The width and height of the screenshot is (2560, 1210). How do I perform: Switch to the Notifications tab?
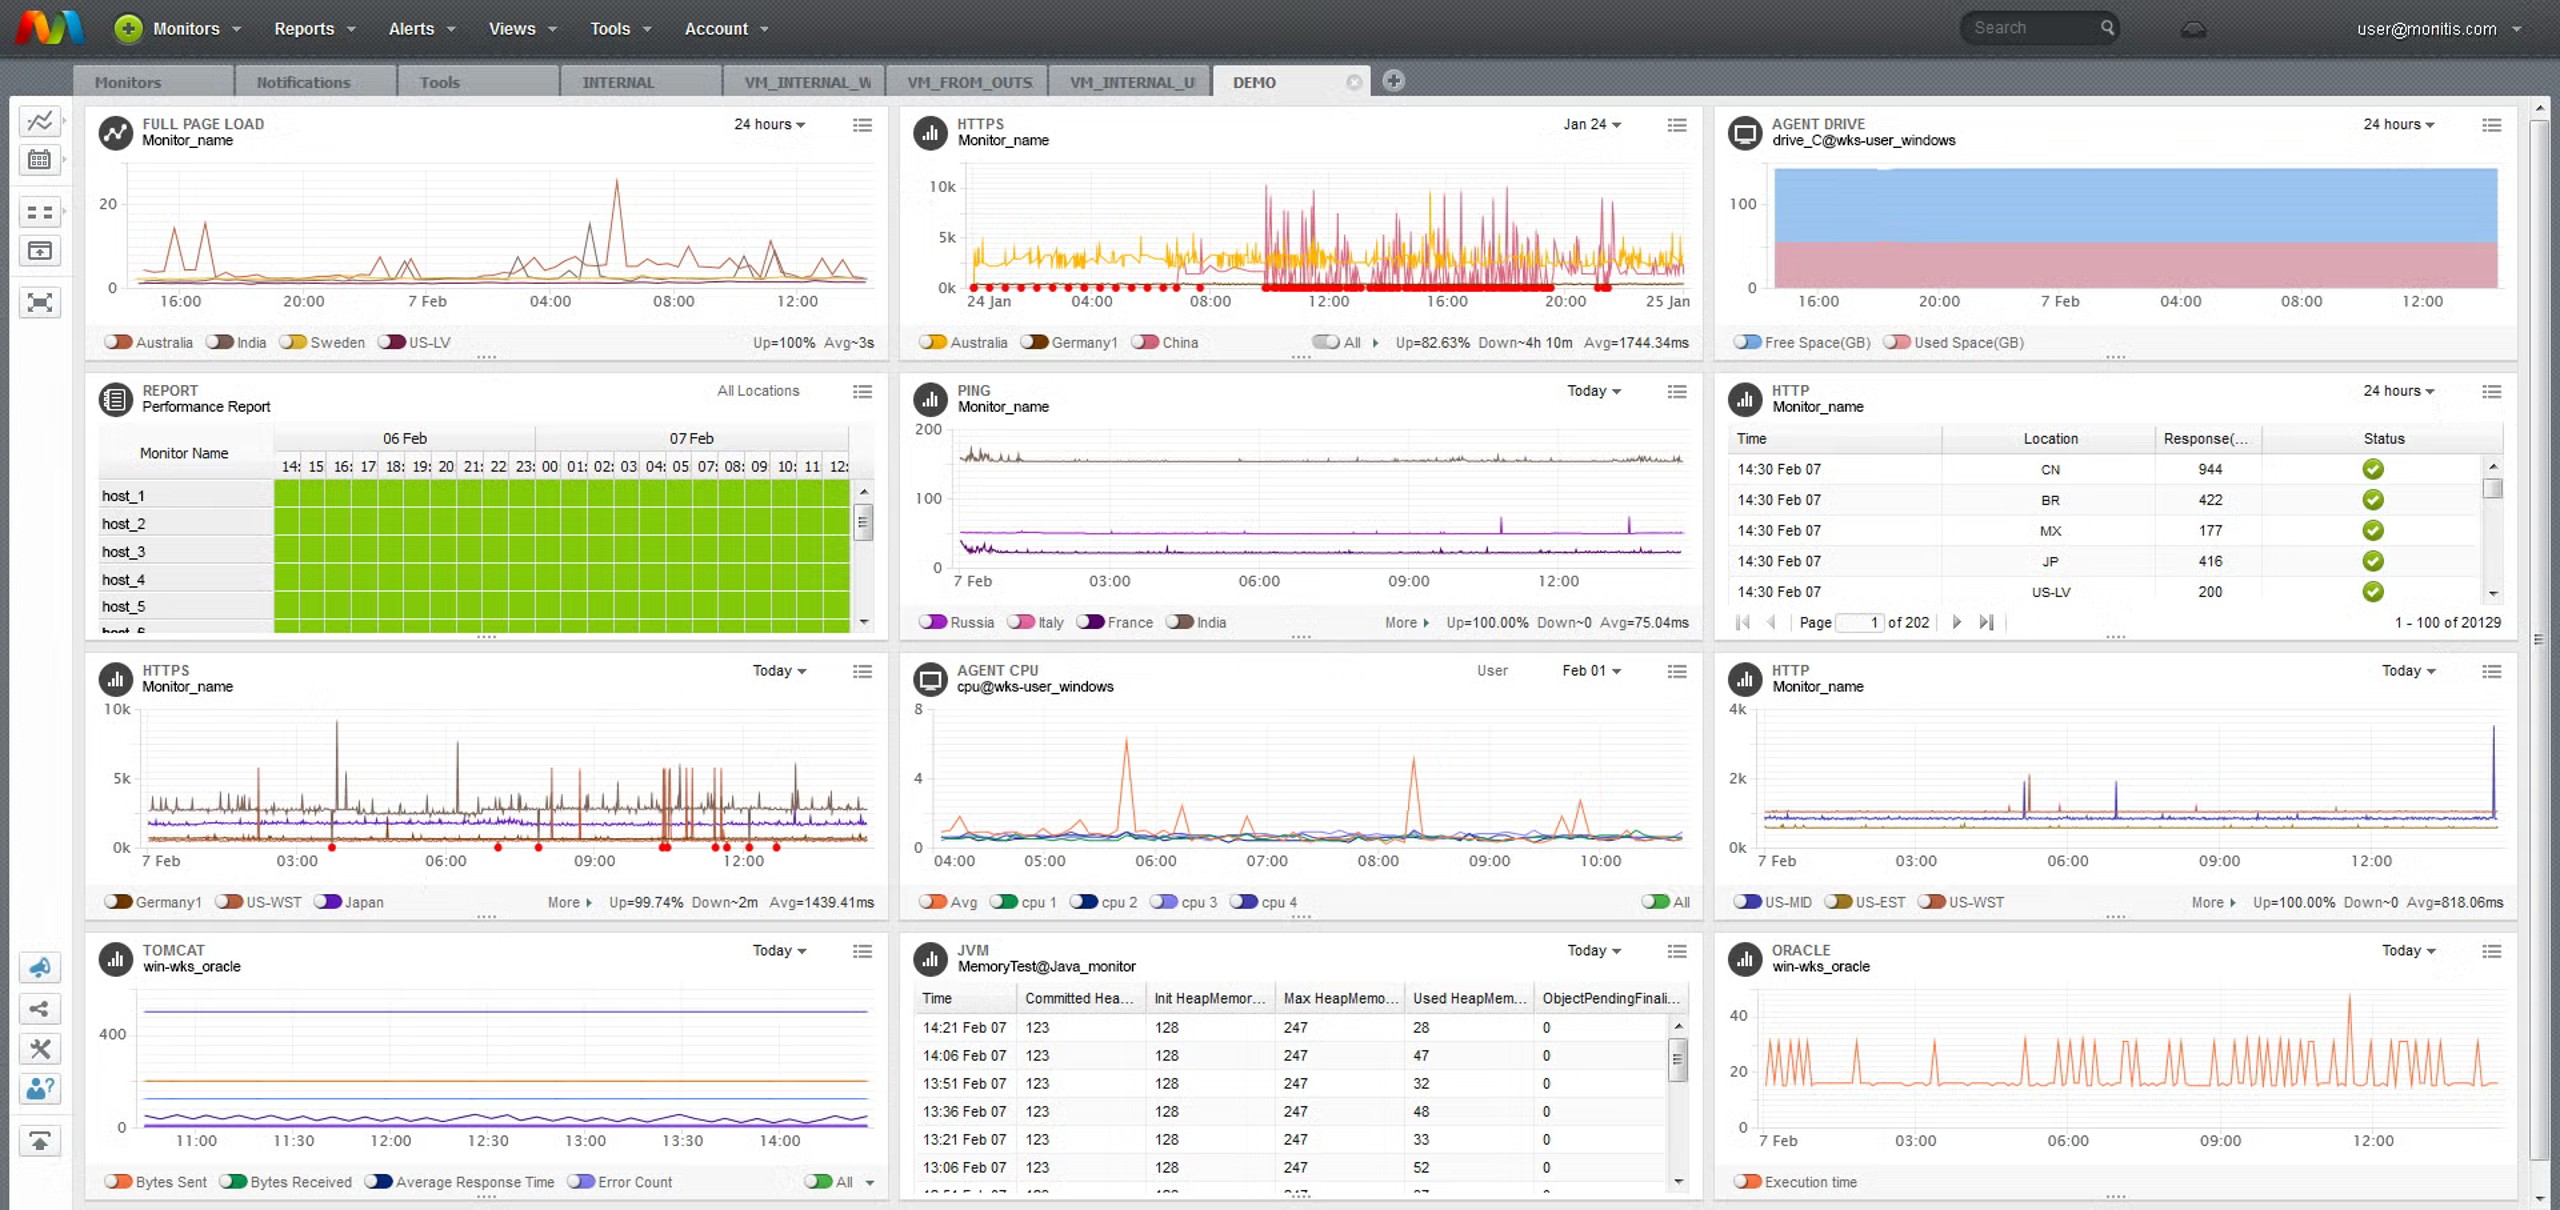[x=303, y=82]
